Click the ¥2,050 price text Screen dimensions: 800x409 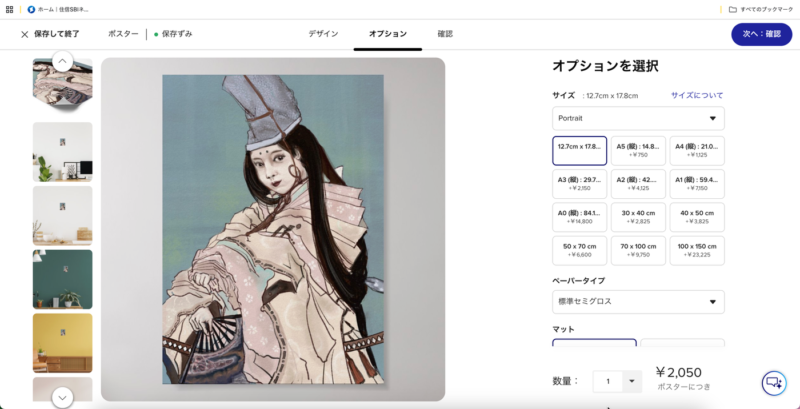click(679, 373)
